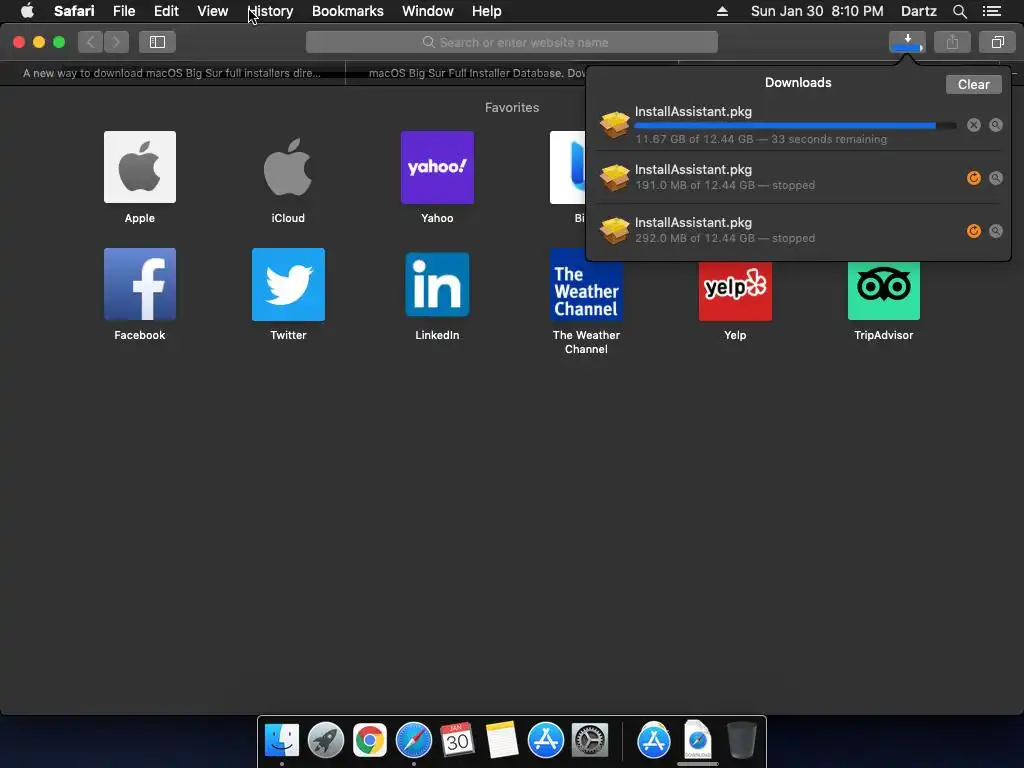Click the download progress bar at 11.67 GB
Screen dimensions: 1024x768
click(x=795, y=125)
